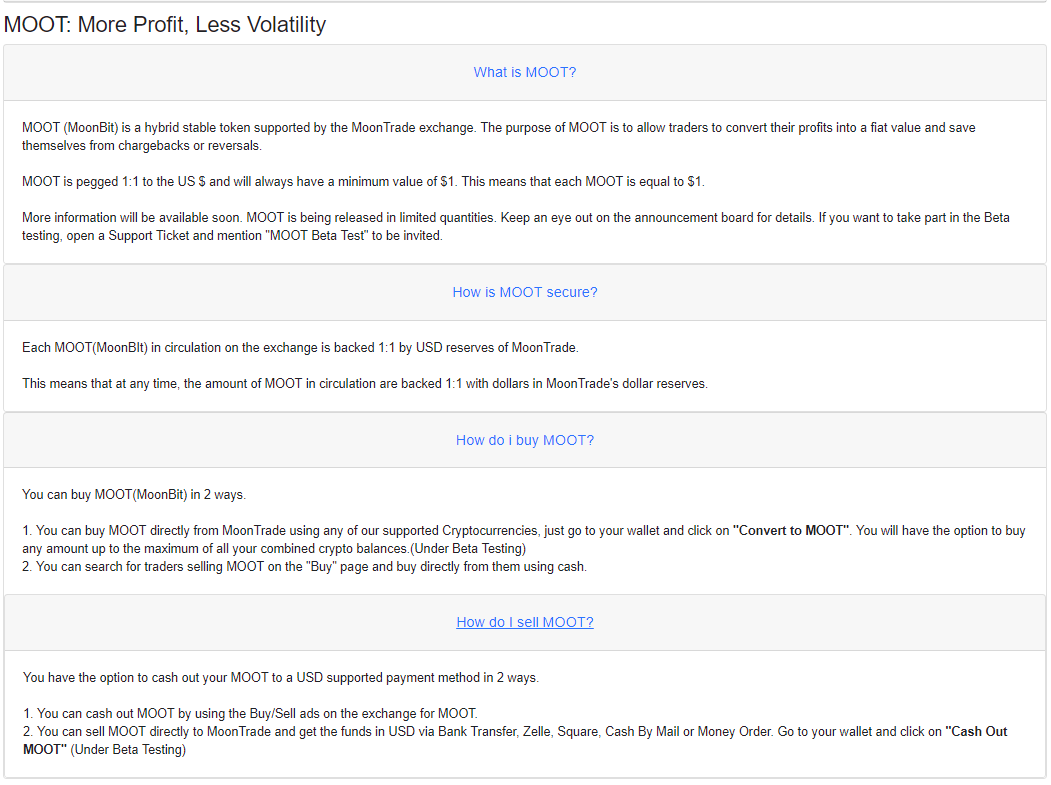Screen dimensions: 1051x785
Task: Collapse the "How do i buy MOOT?" section
Action: [x=524, y=440]
